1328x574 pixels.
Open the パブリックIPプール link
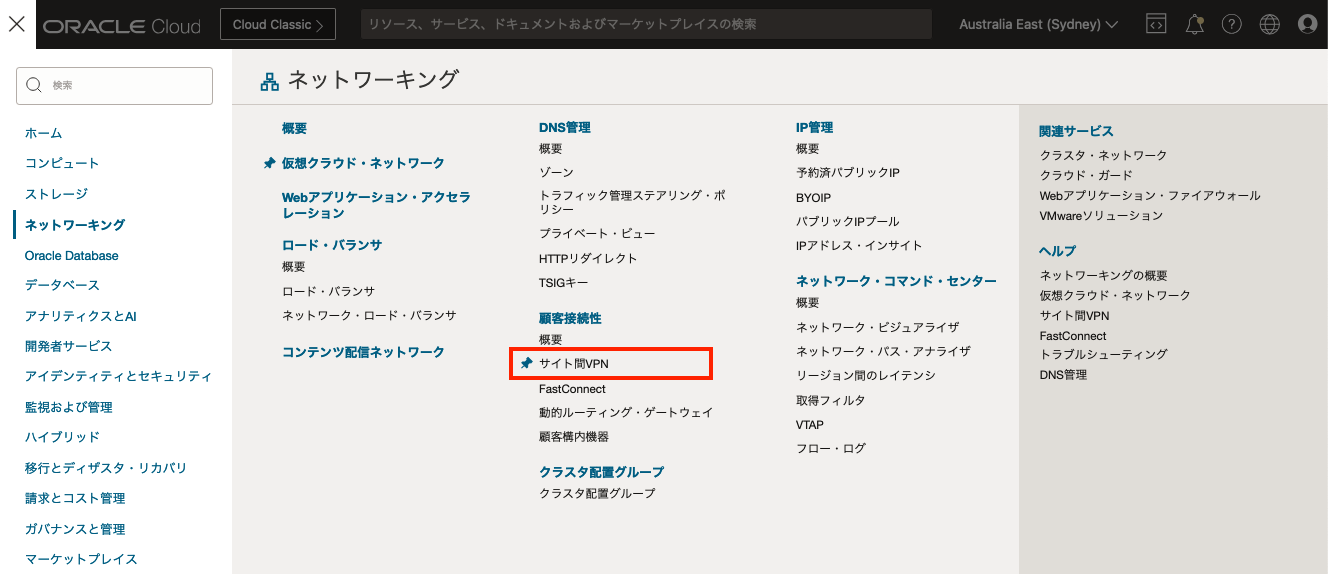coord(847,221)
